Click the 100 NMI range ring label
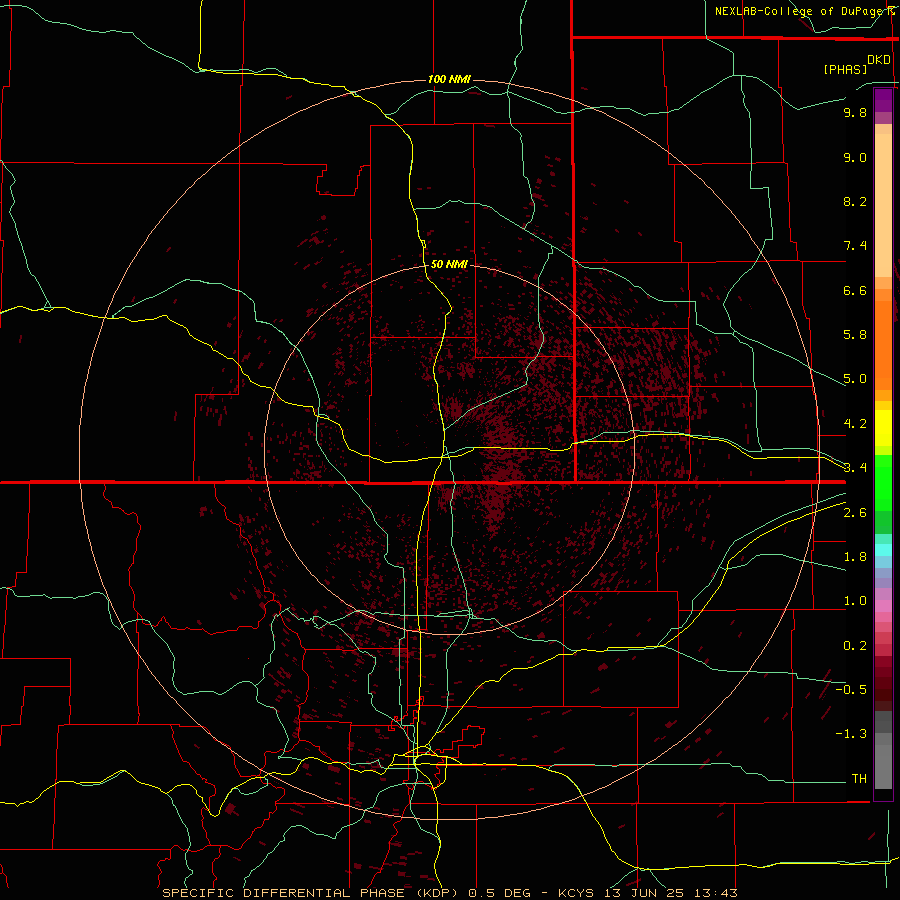 449,79
